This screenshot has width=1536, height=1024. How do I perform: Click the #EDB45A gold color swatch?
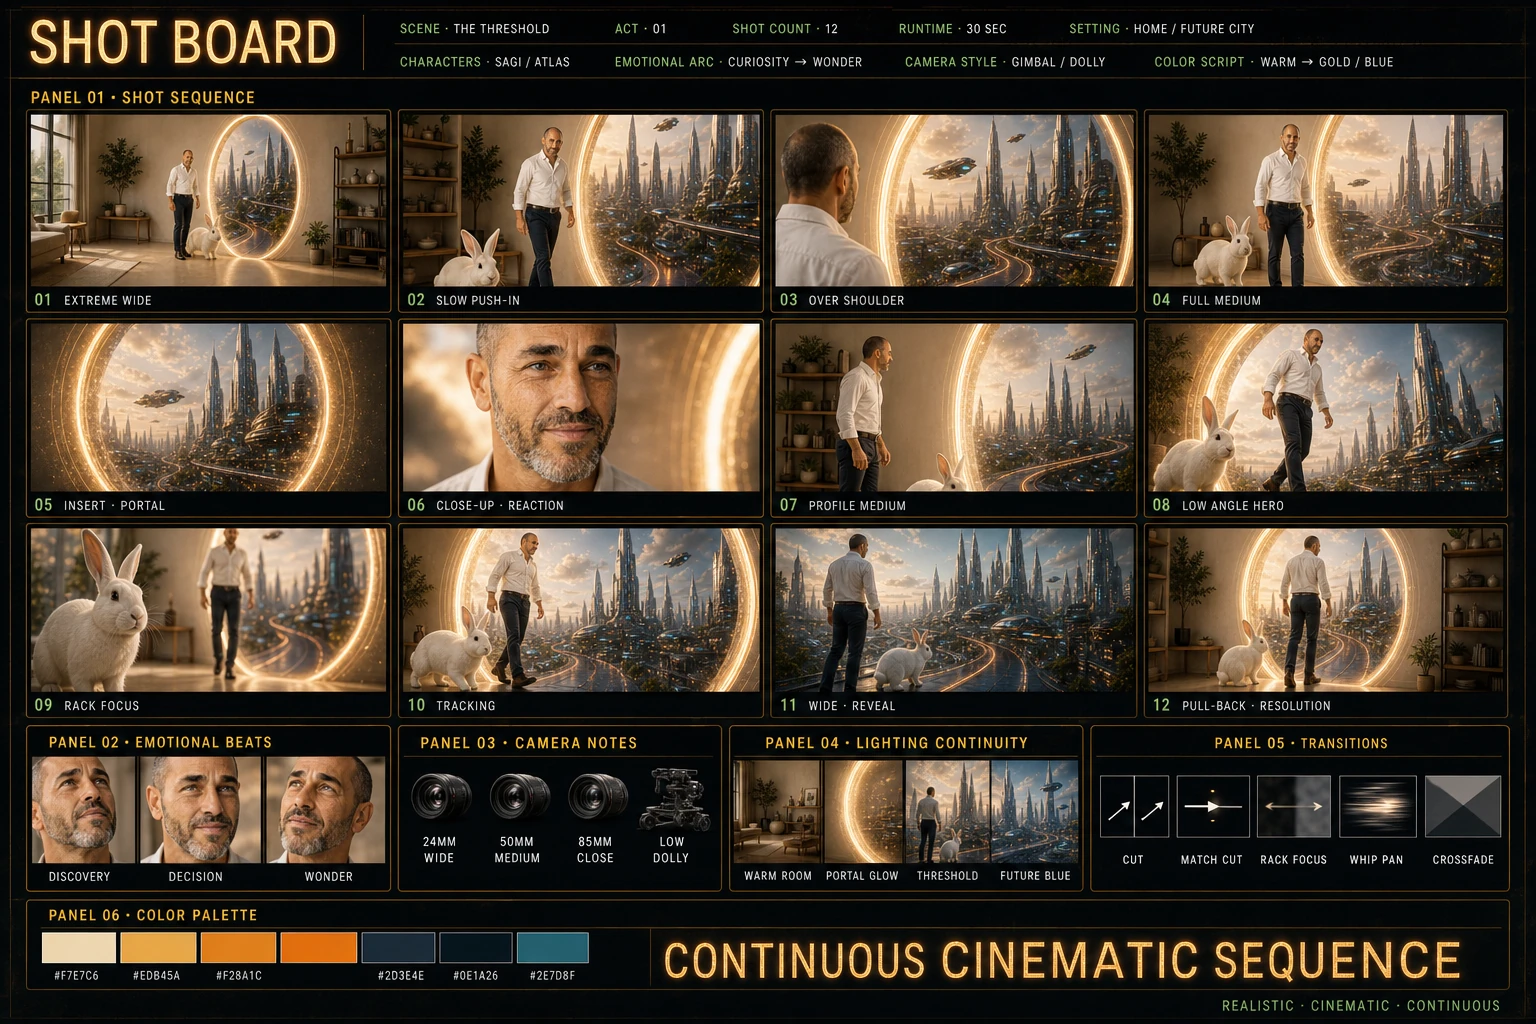158,947
